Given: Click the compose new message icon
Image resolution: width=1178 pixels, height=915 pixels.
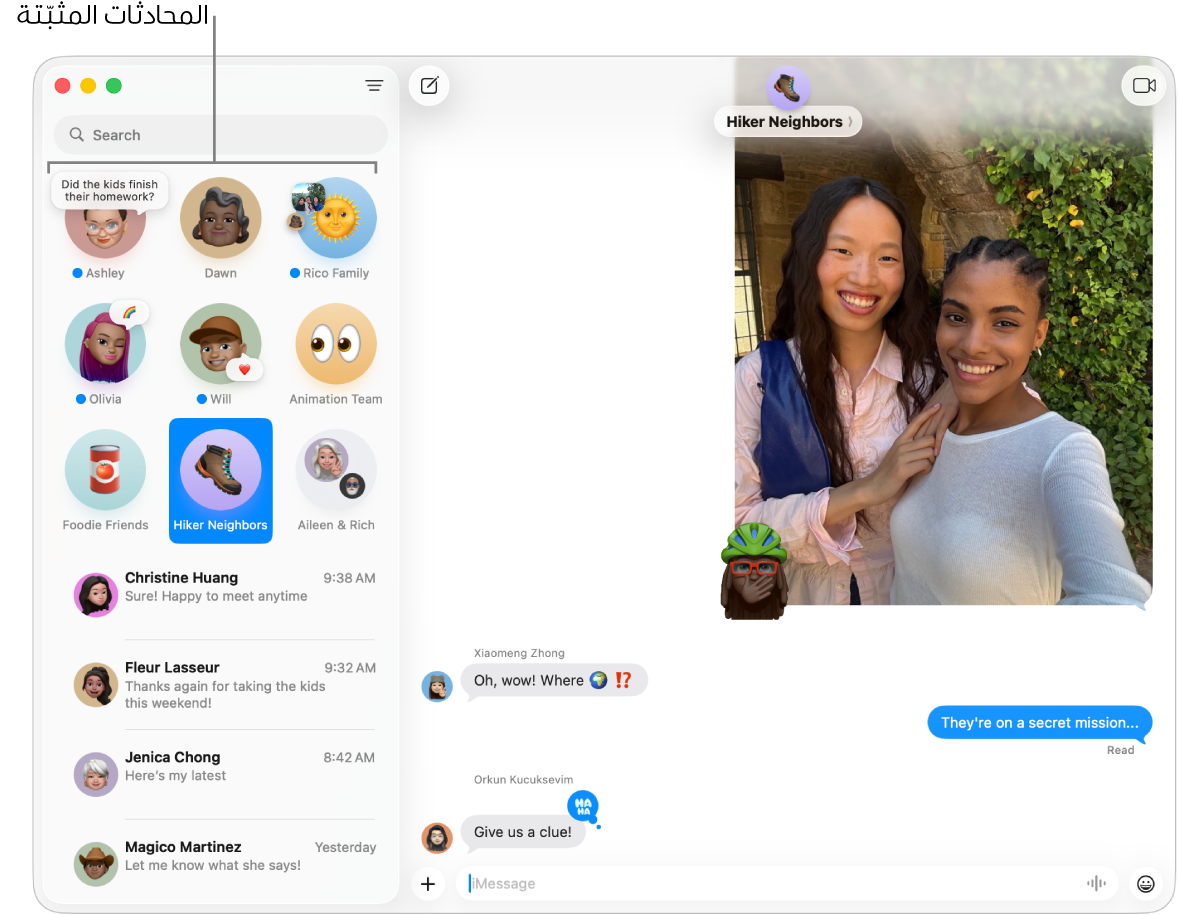Looking at the screenshot, I should [x=429, y=86].
